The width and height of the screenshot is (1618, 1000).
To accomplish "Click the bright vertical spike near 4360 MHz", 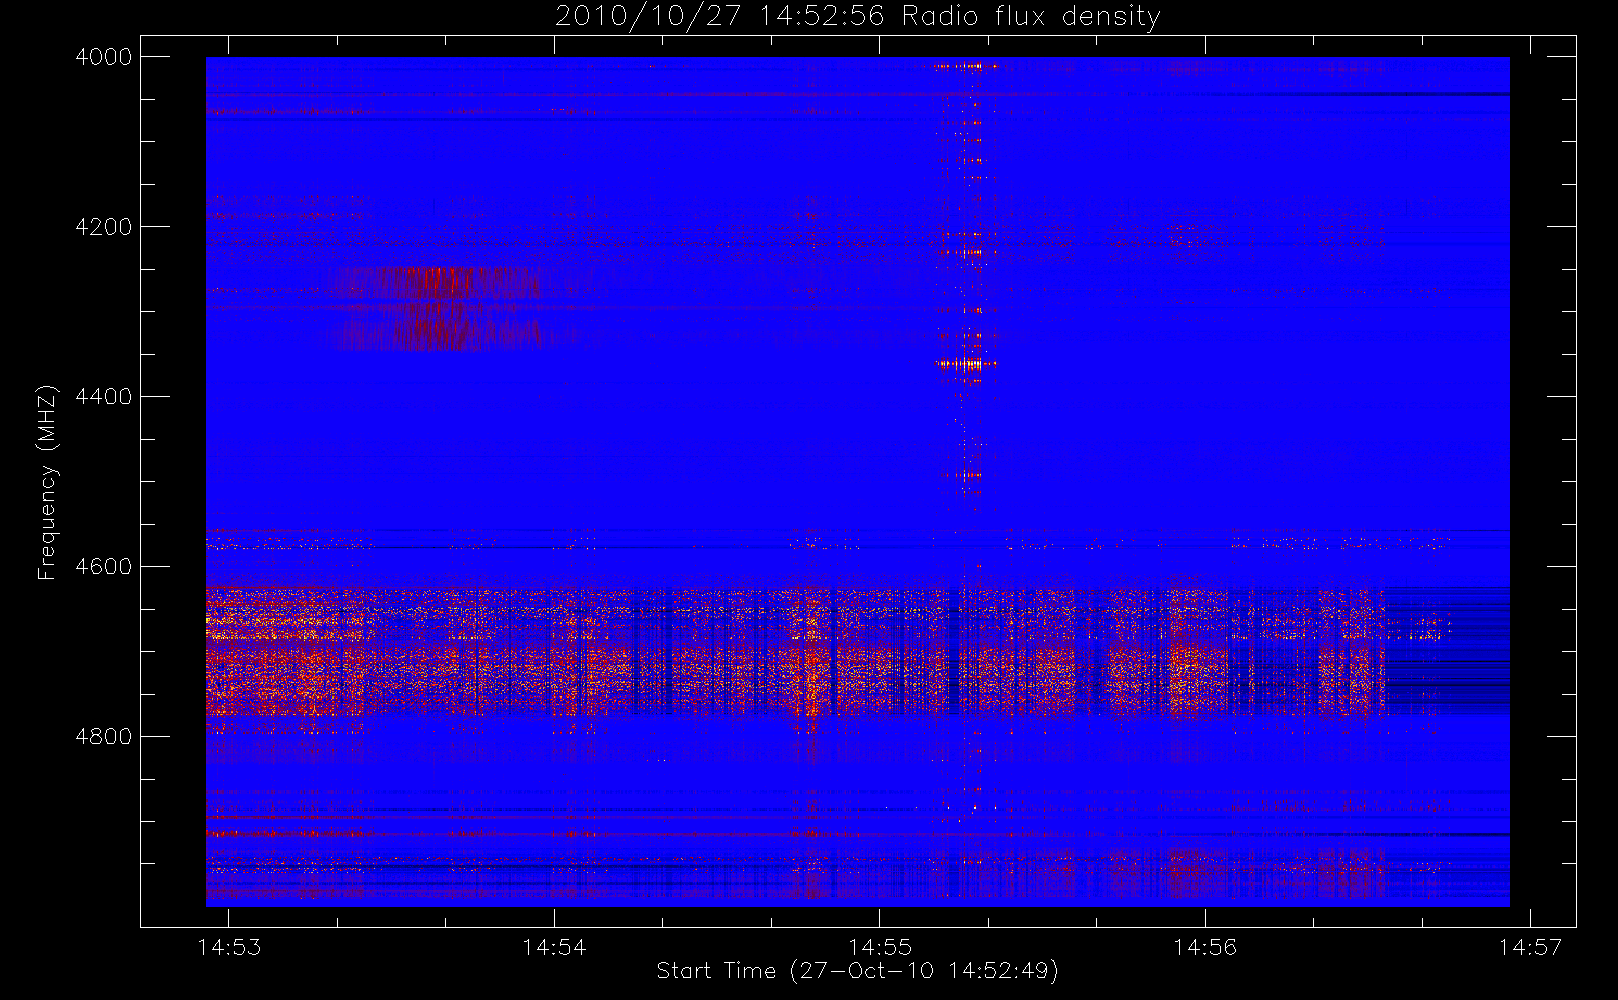I will 966,365.
